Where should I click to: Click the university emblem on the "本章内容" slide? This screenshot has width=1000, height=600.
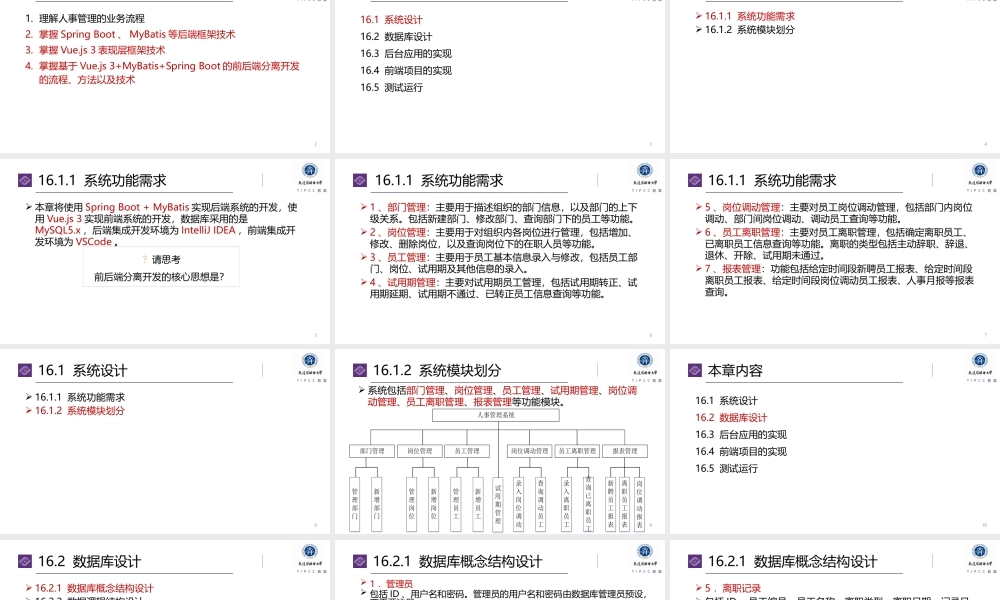[x=978, y=359]
